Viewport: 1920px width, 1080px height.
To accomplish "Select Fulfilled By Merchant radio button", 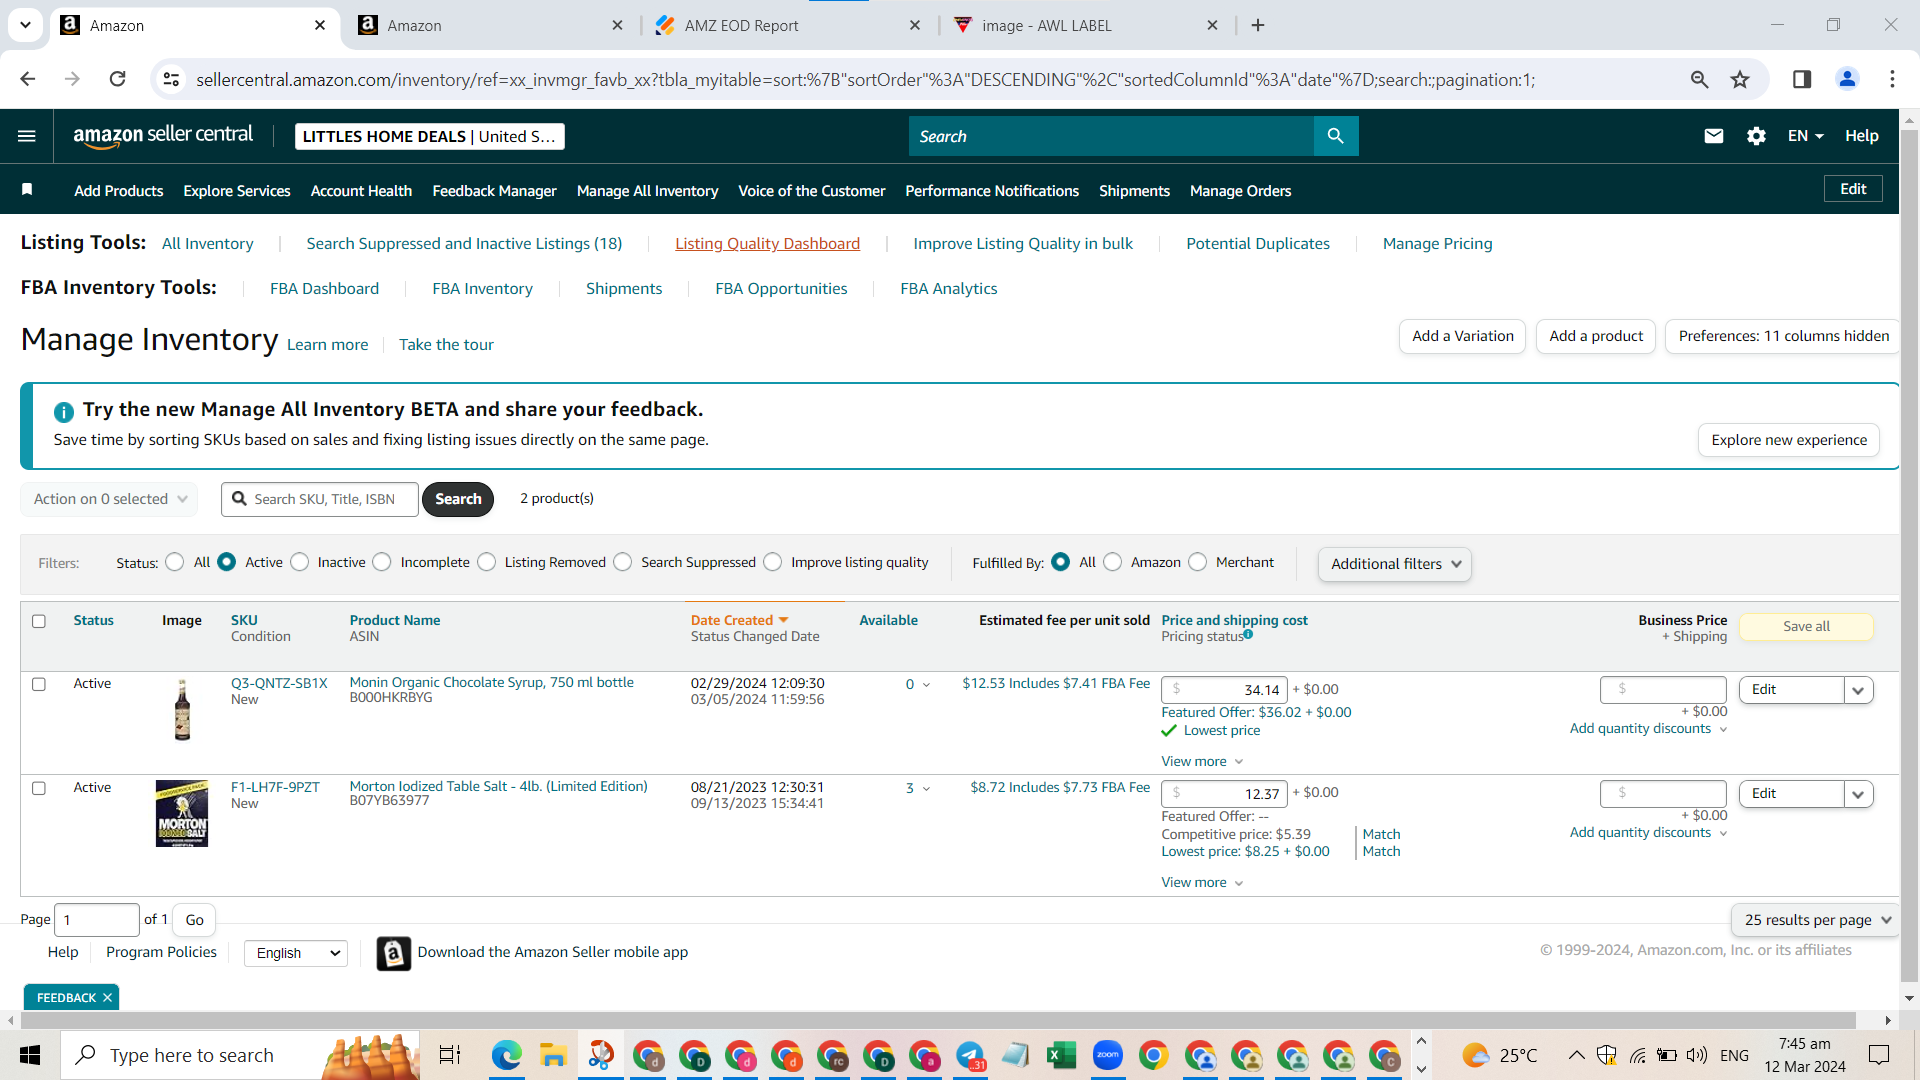I will [1198, 562].
